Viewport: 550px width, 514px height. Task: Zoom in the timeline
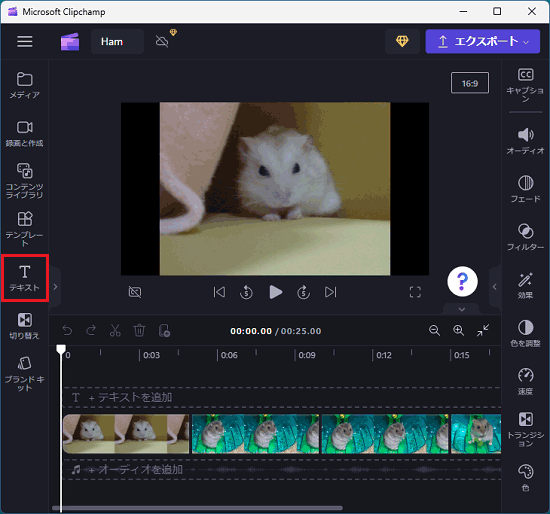[458, 331]
